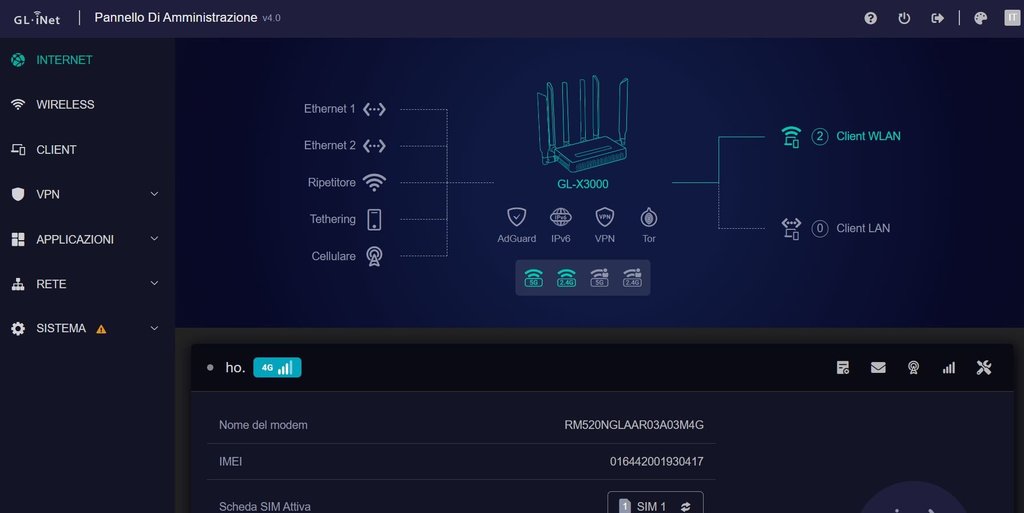Open the theme palette icon
Image resolution: width=1024 pixels, height=513 pixels.
click(x=980, y=18)
